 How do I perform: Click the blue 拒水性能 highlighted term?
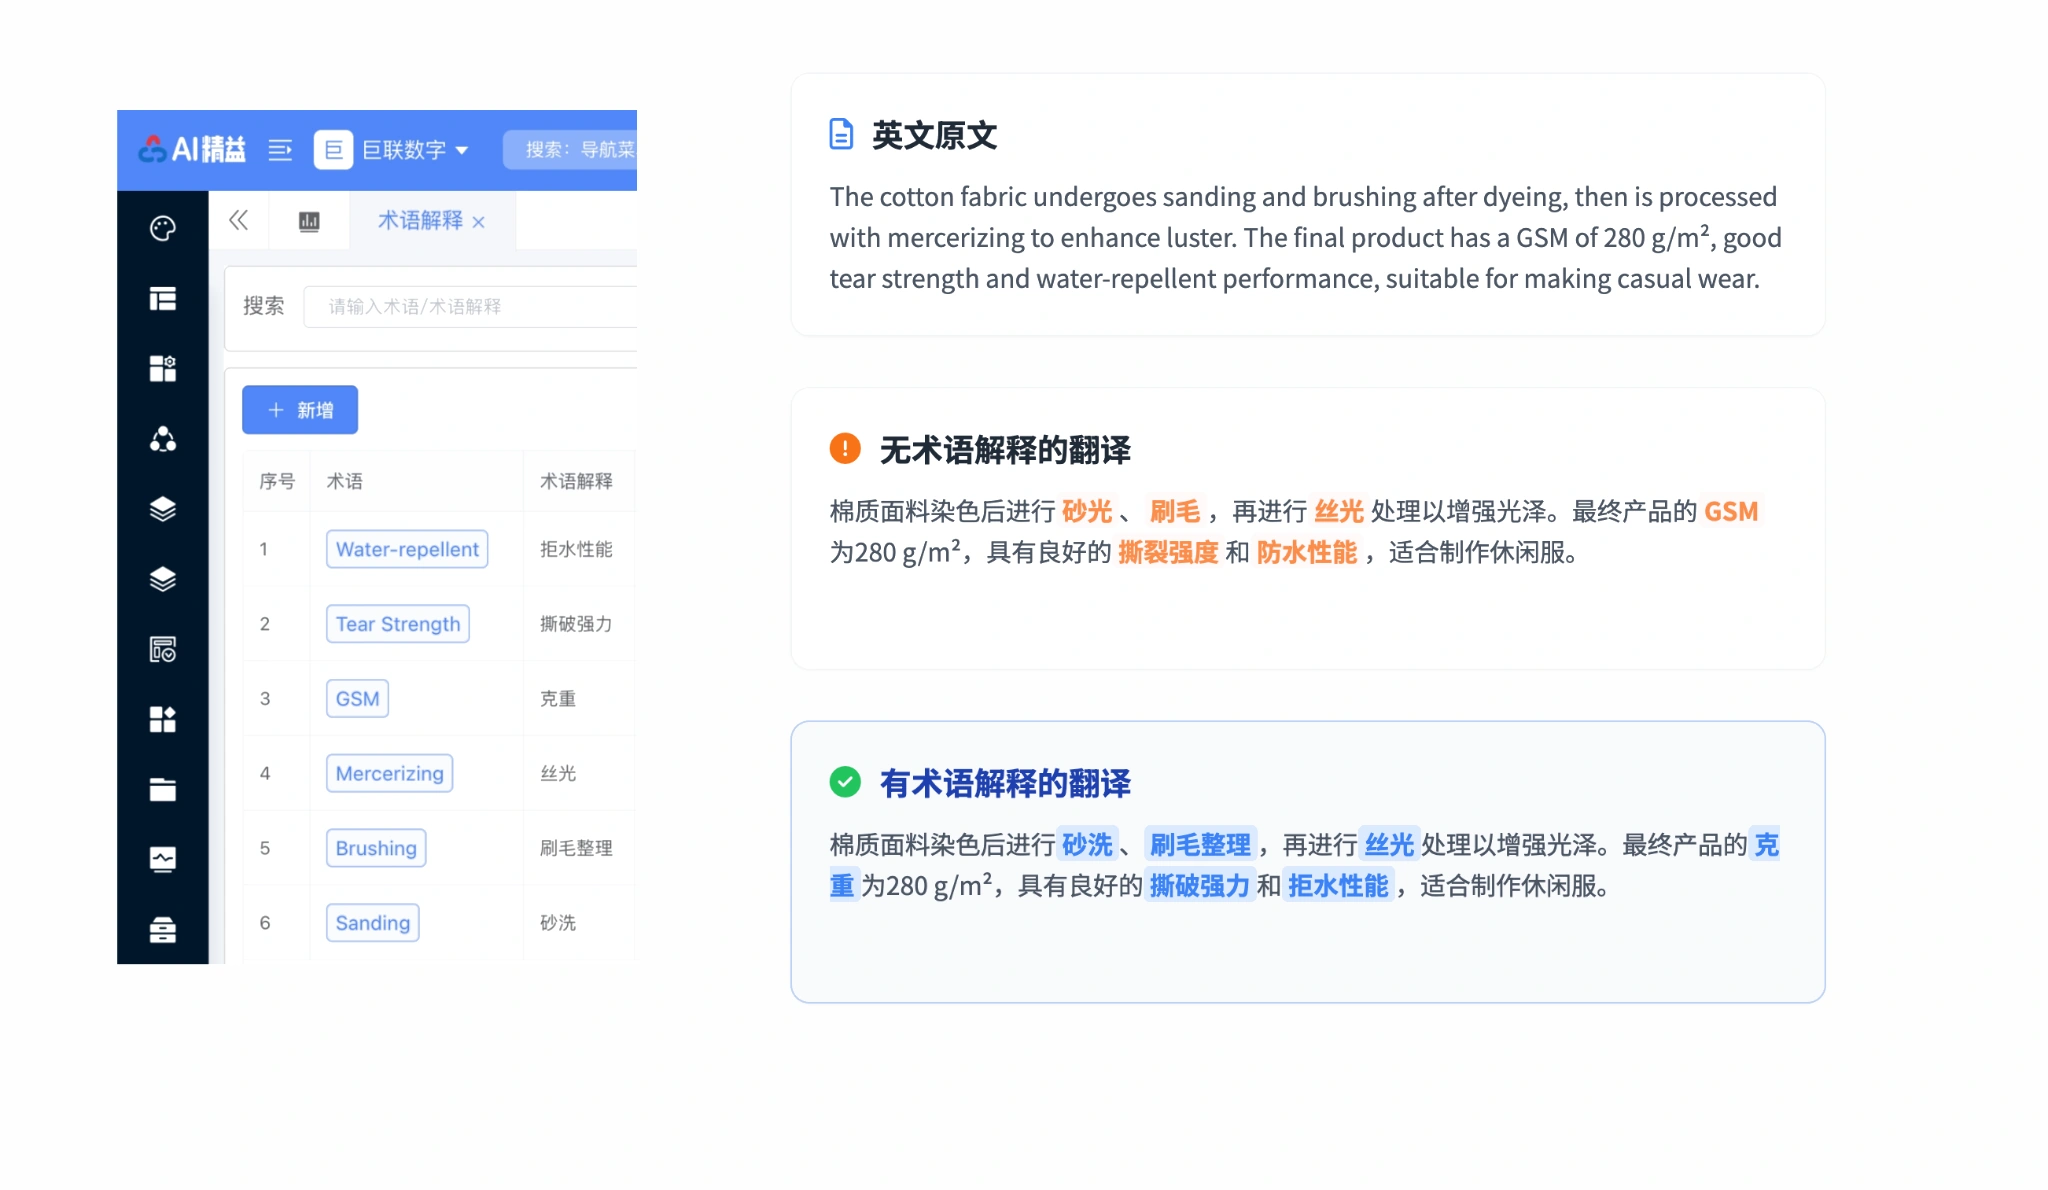(1338, 886)
